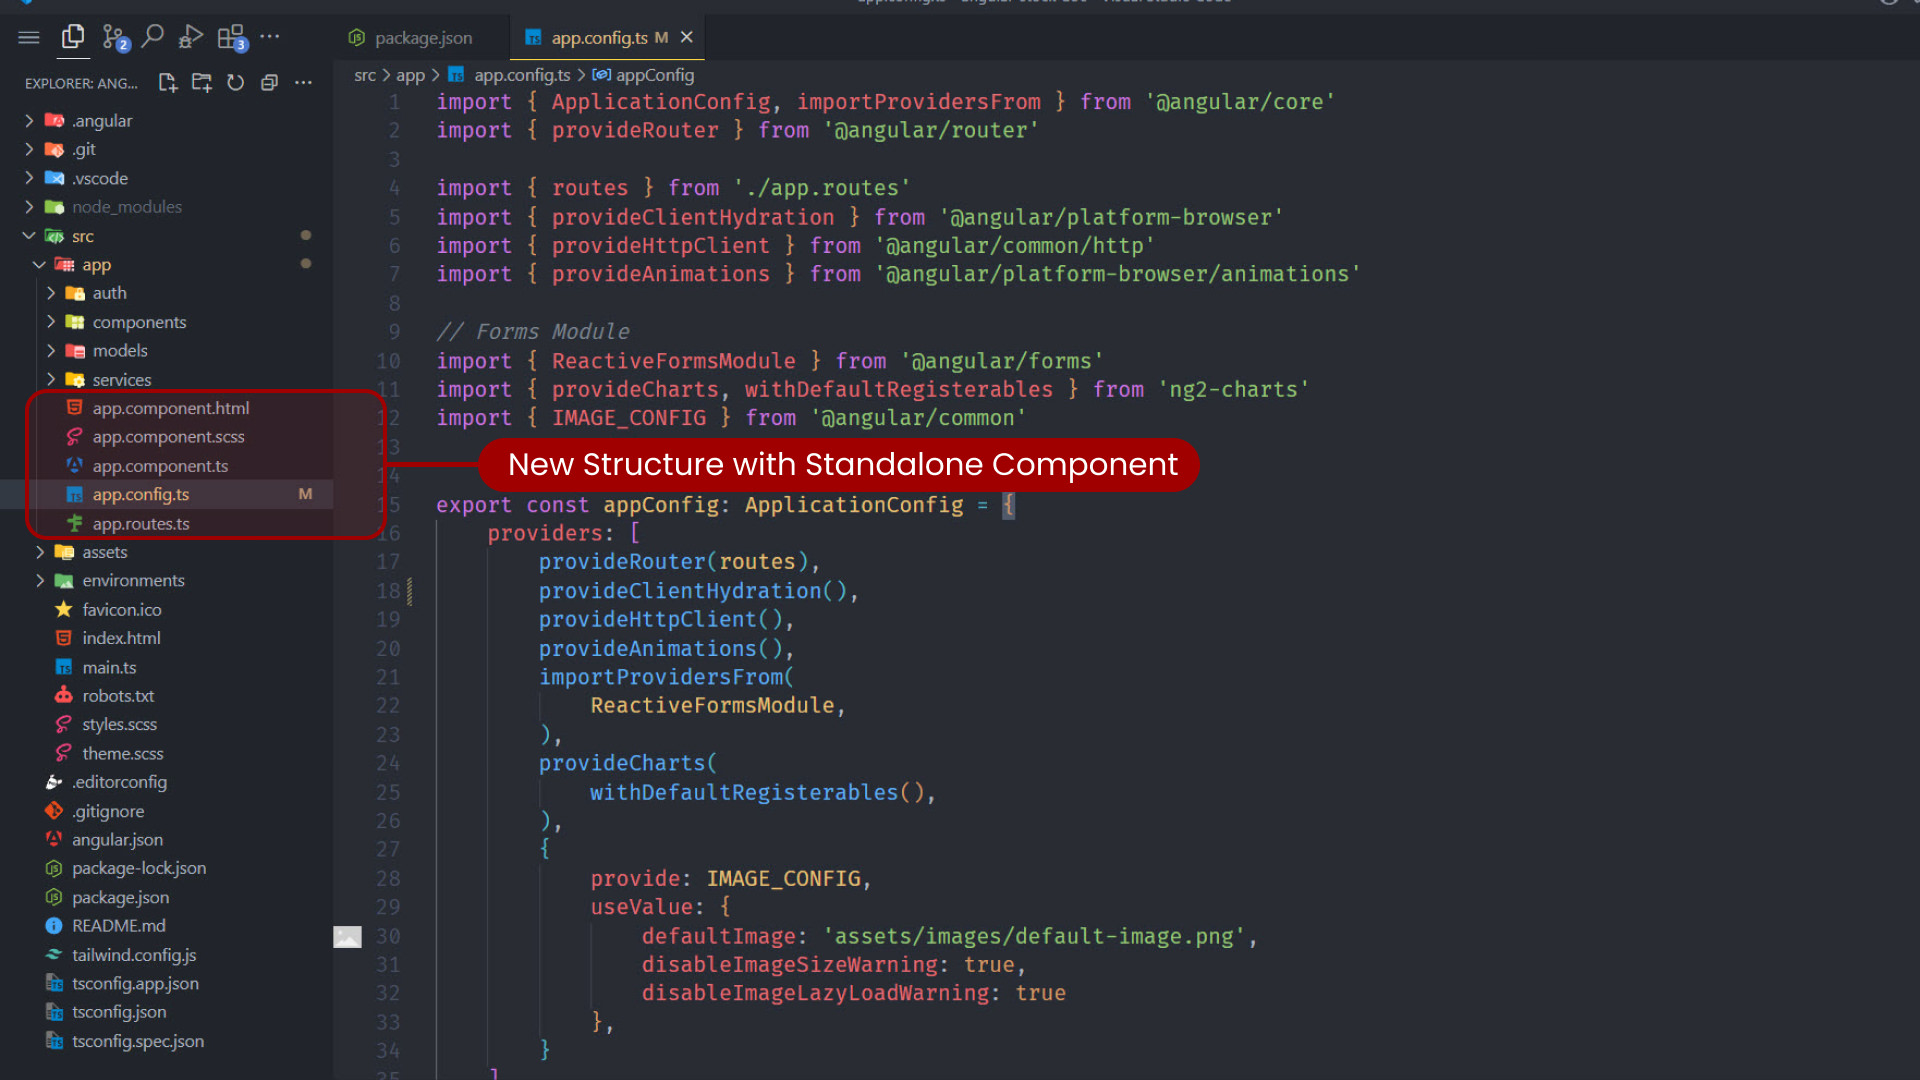Click 'ApplicationConfig' import on line 1

point(661,102)
